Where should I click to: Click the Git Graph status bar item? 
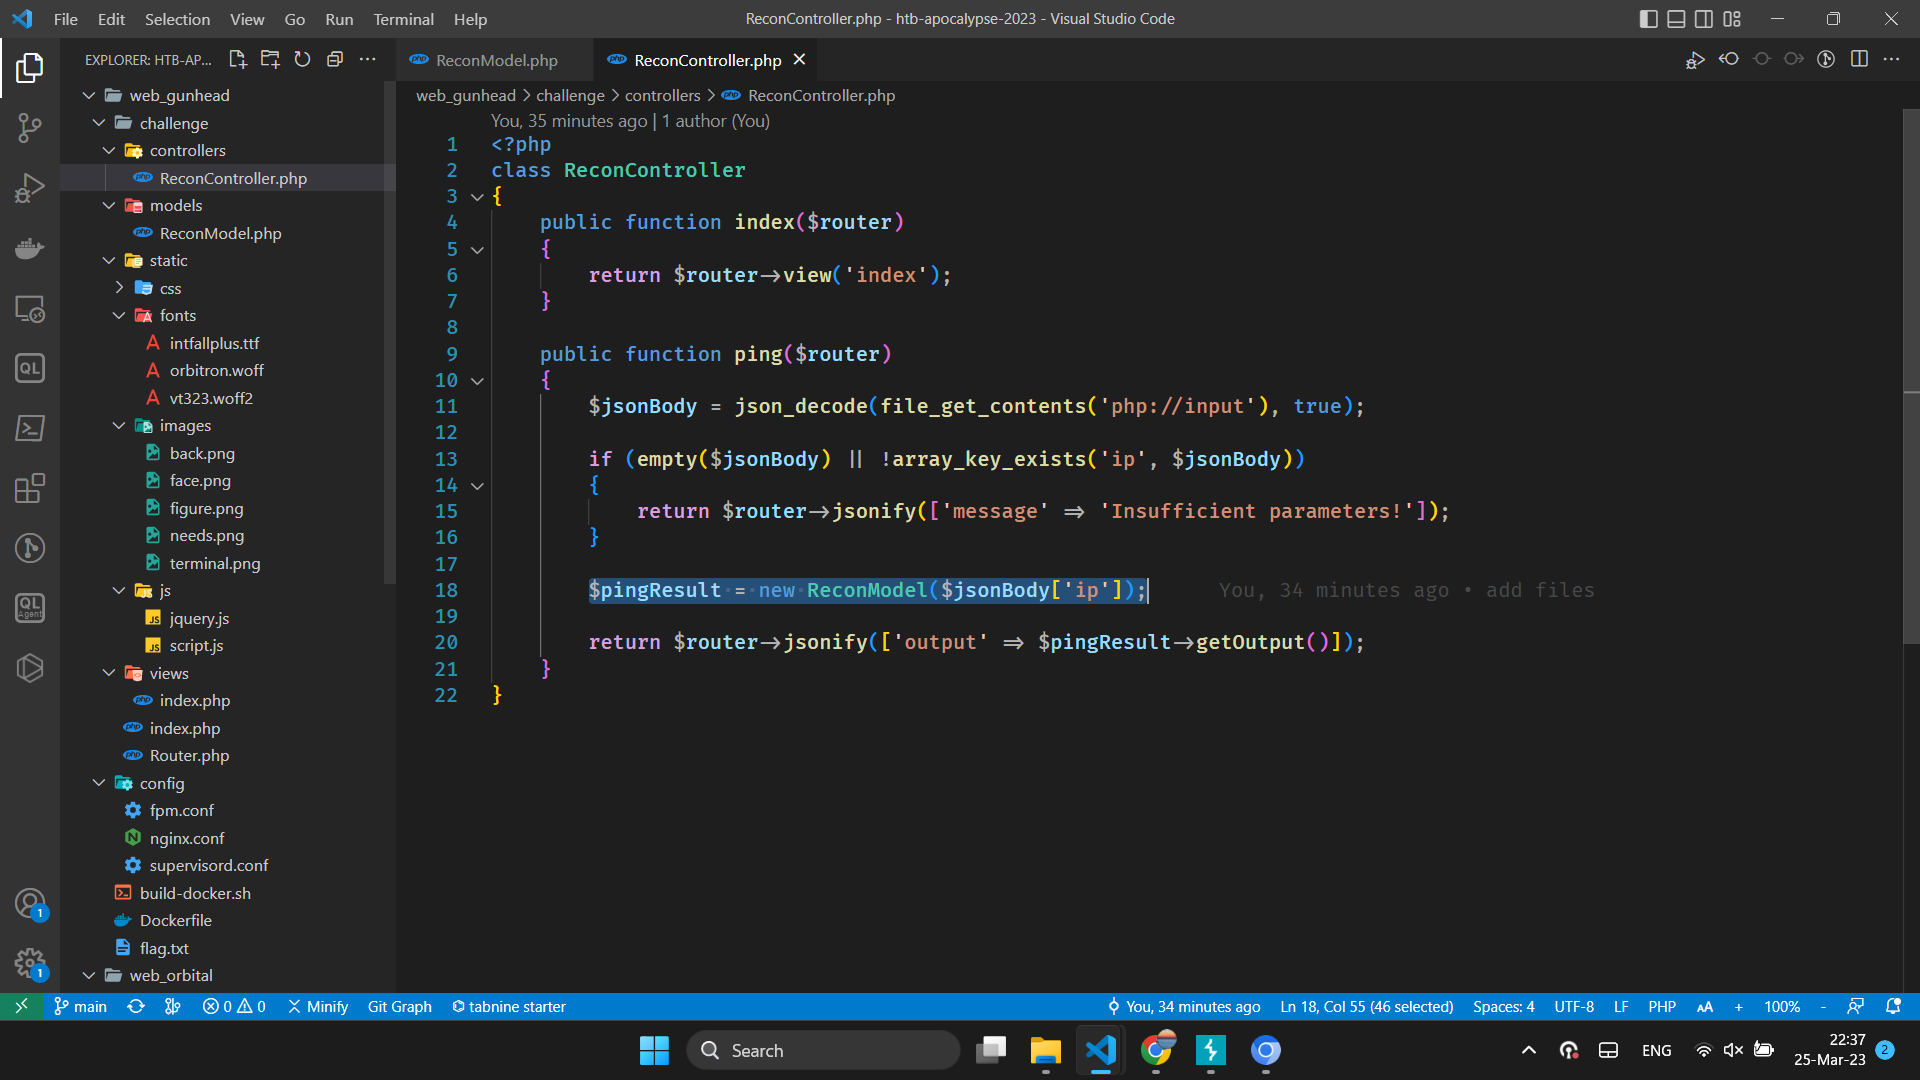click(399, 1007)
